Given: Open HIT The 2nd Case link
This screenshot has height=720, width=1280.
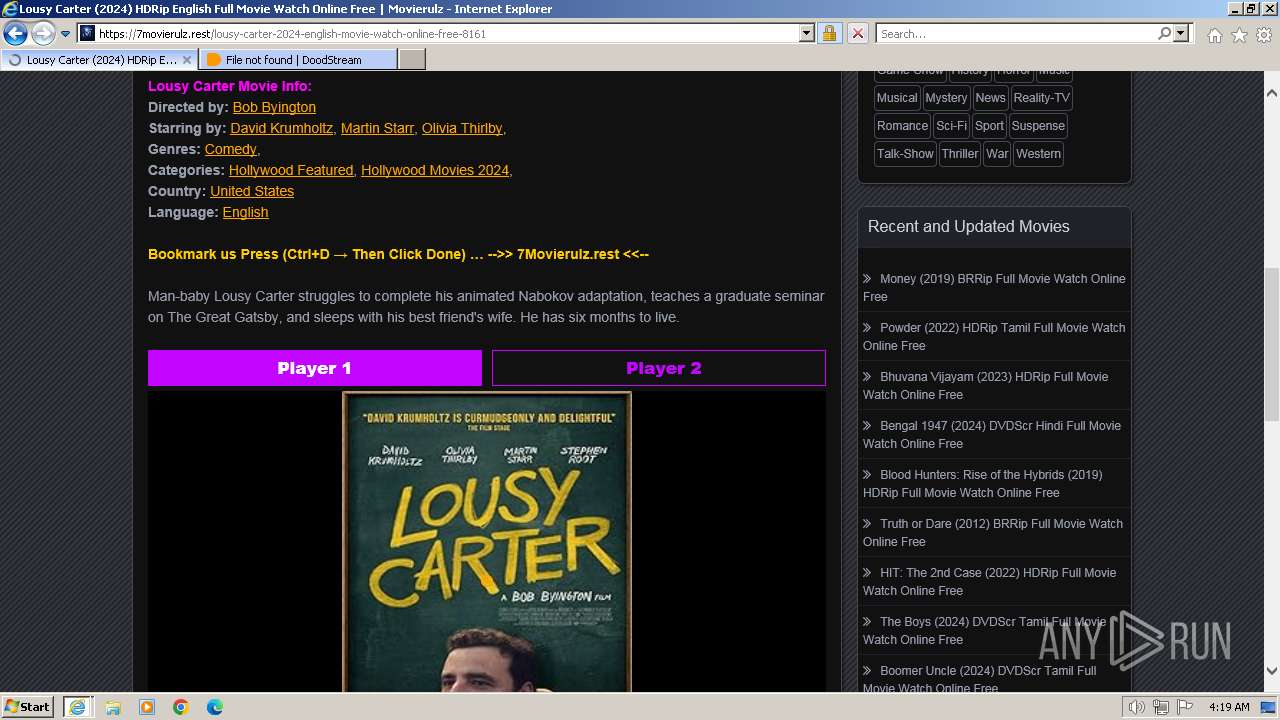Looking at the screenshot, I should click(990, 582).
